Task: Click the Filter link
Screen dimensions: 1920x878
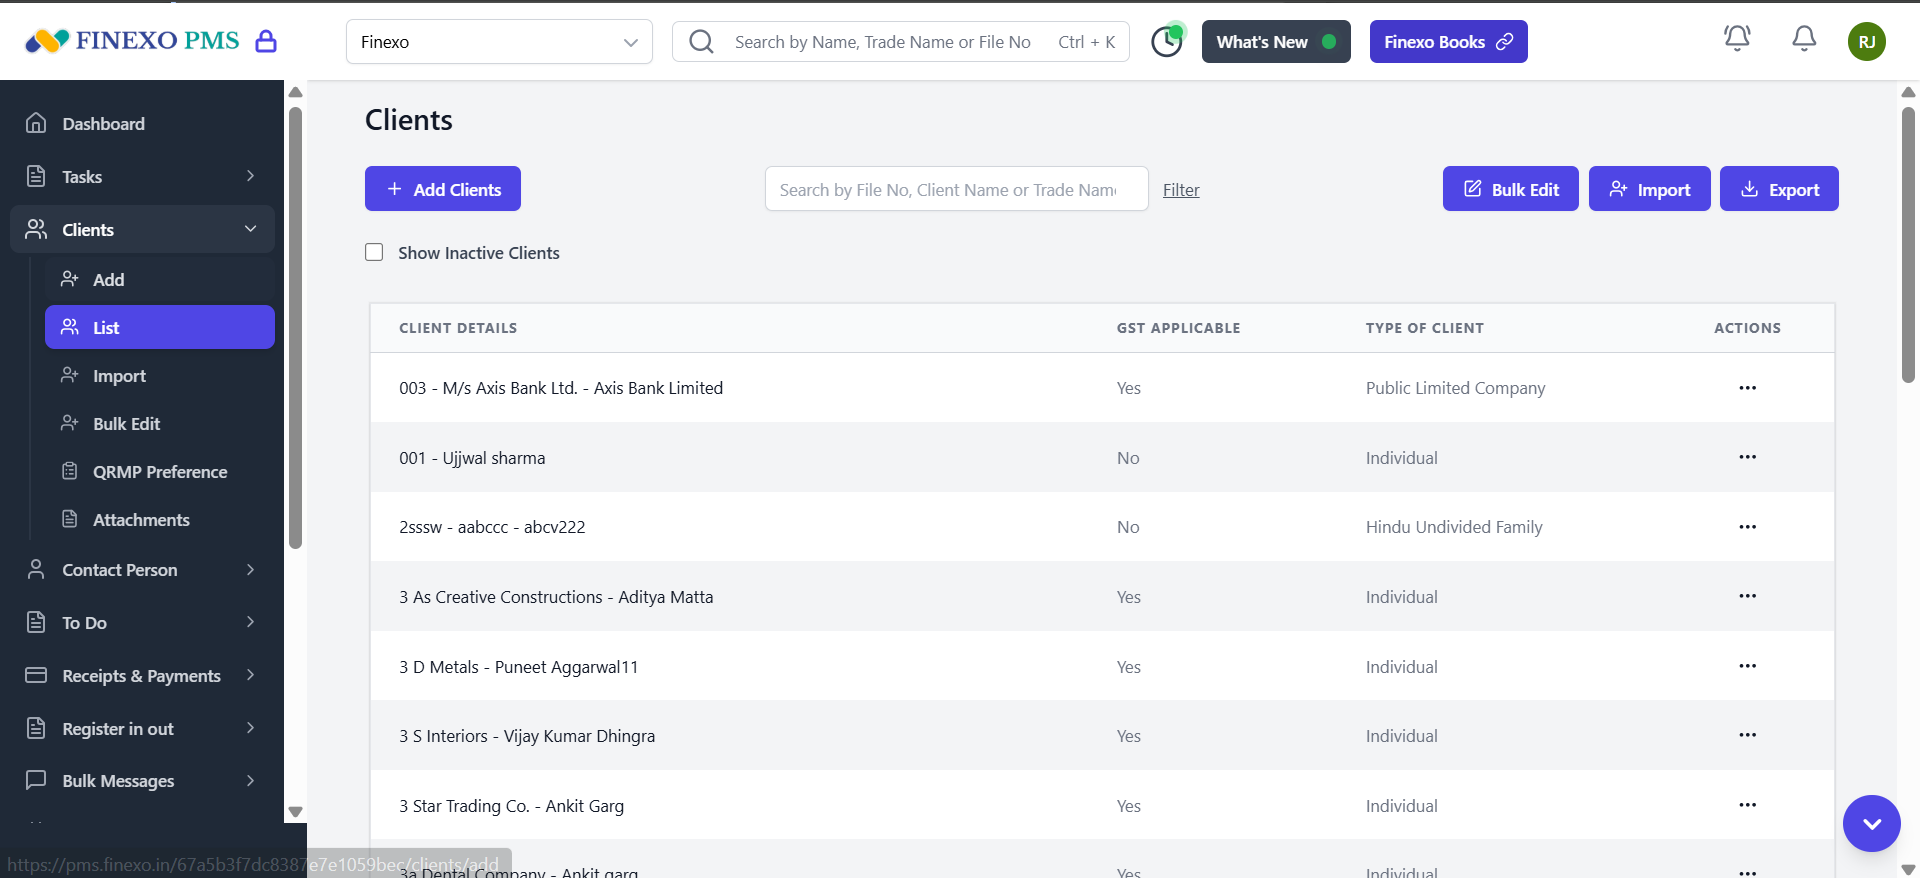Action: coord(1181,190)
